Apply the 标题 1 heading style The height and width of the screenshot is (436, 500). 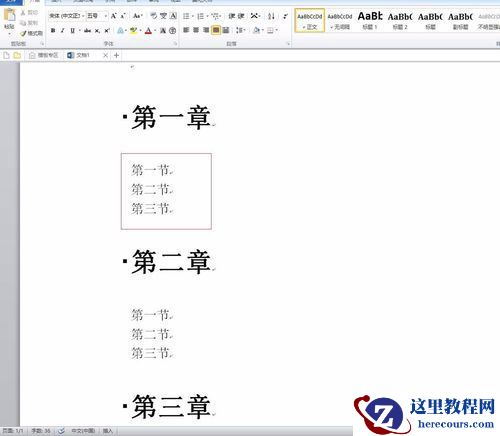370,21
